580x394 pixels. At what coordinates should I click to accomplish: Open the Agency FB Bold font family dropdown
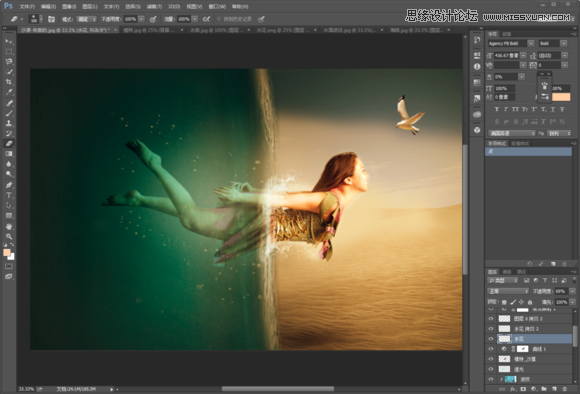[x=510, y=43]
